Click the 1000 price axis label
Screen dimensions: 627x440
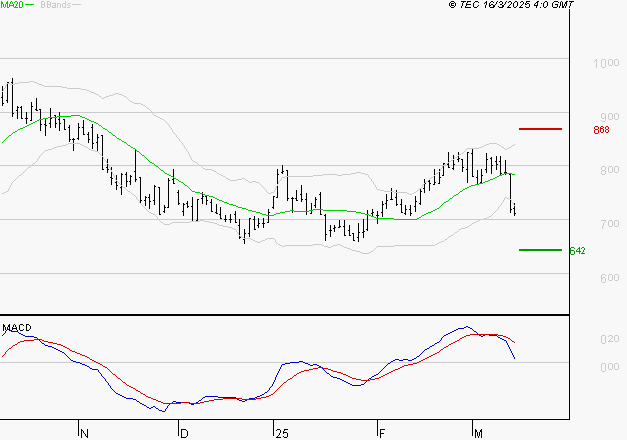point(606,63)
